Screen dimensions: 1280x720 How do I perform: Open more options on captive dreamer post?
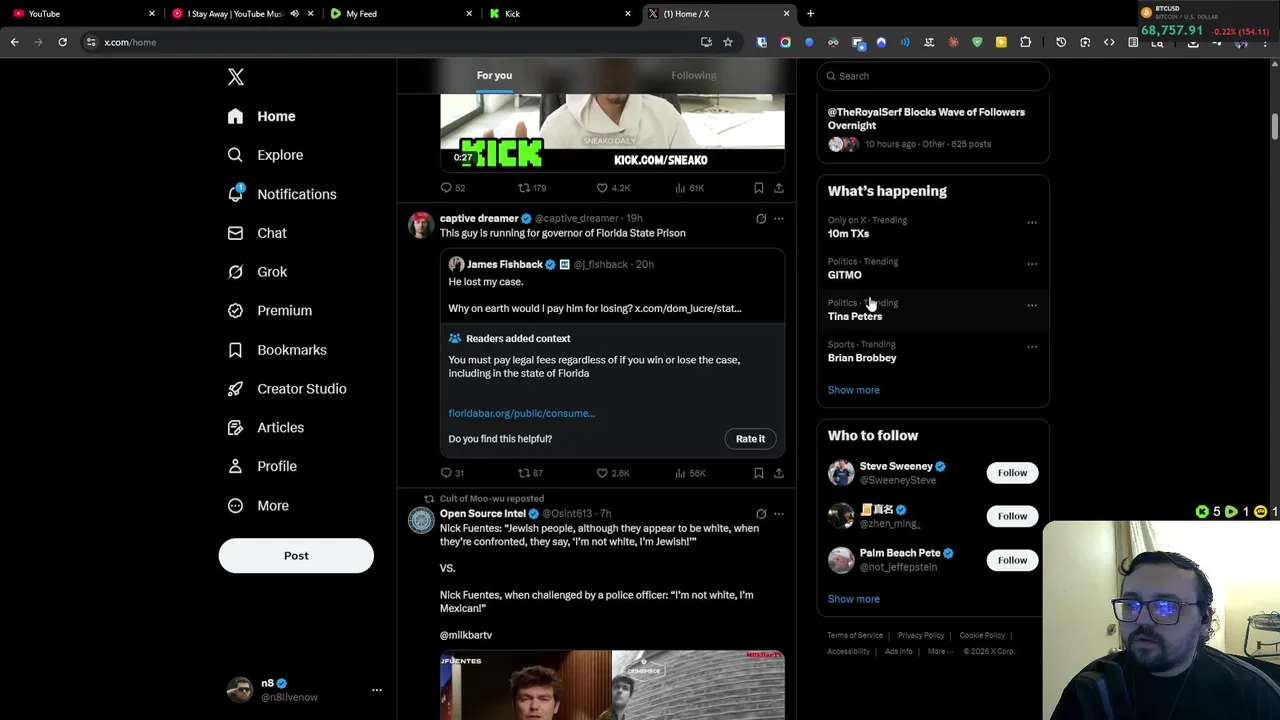779,219
